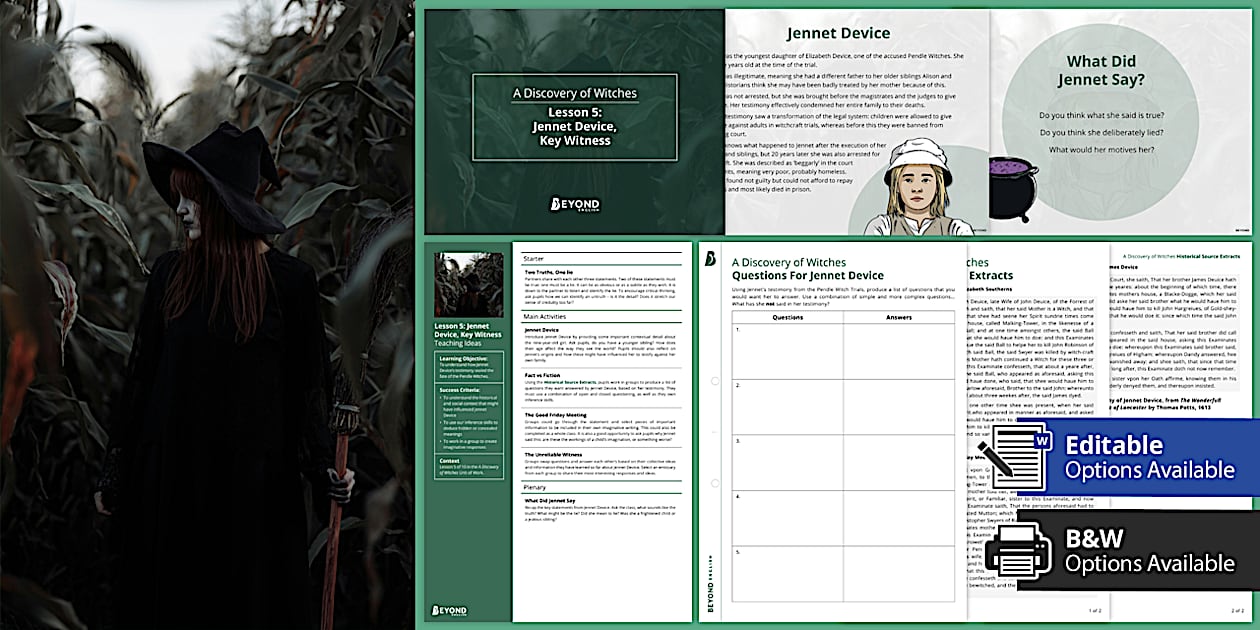This screenshot has height=630, width=1260.
Task: Select the upper hole-punch circle on the worksheet
Action: click(714, 381)
